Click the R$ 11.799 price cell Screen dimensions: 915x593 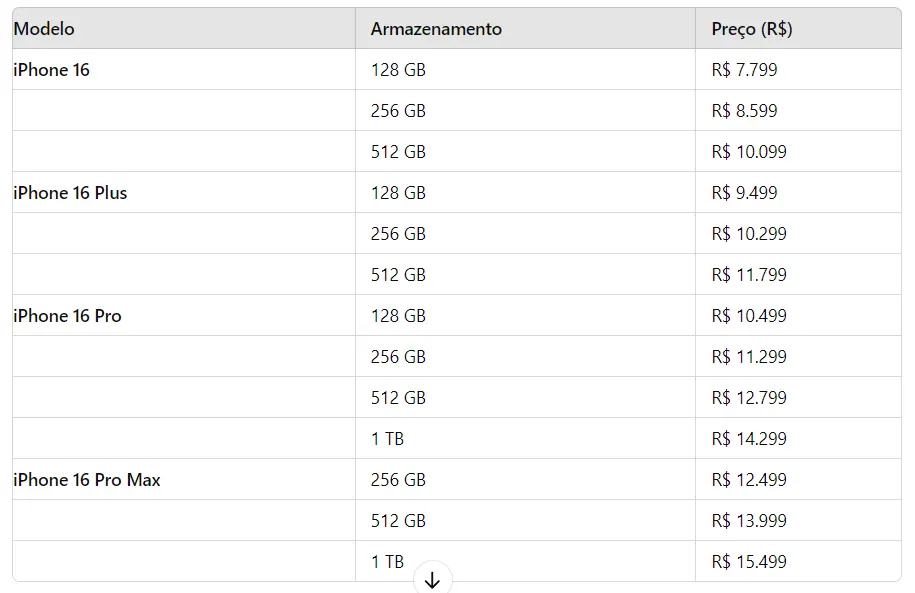pos(798,274)
